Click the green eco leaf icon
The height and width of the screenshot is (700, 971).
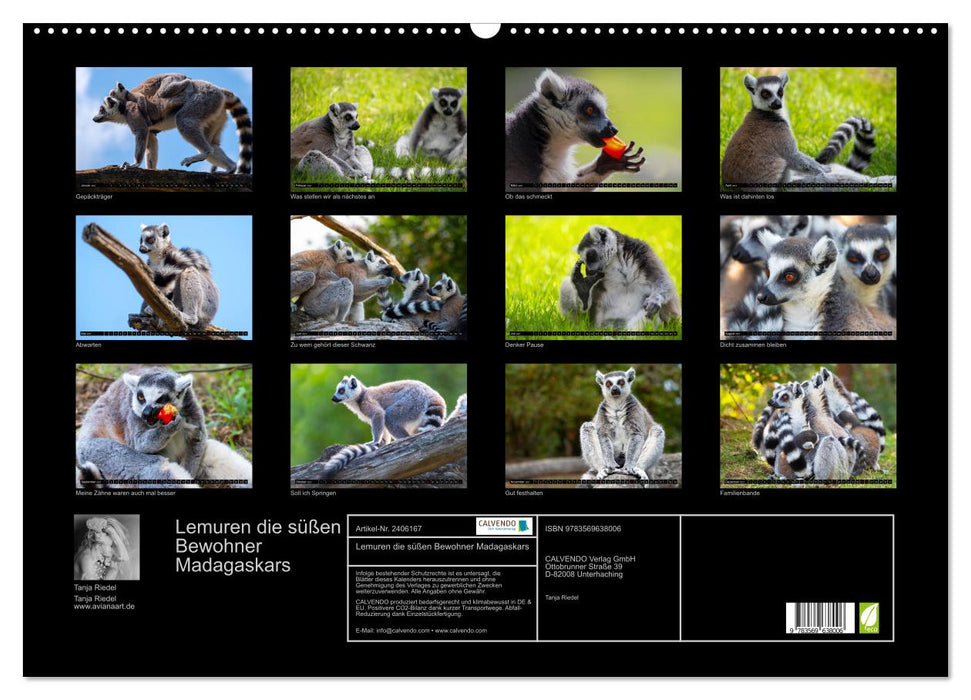point(869,618)
